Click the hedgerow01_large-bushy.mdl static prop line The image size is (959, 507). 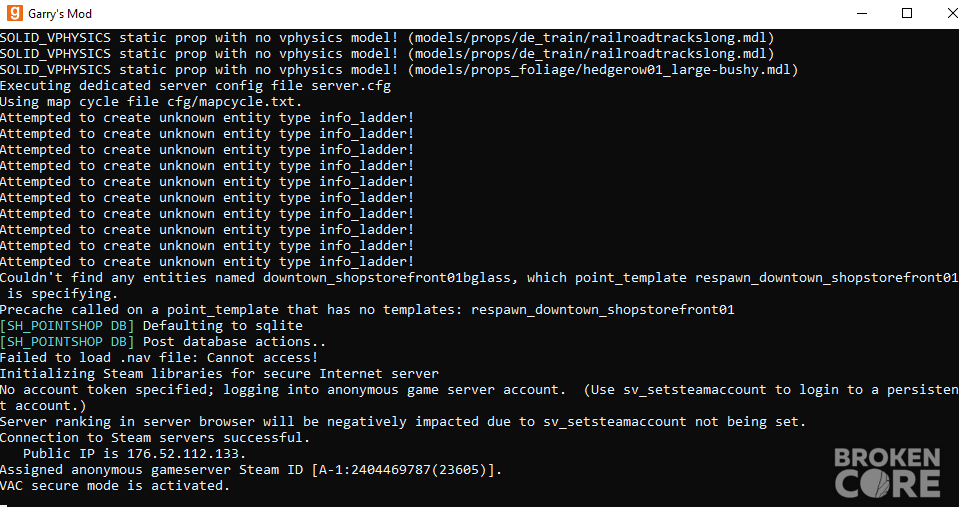399,70
